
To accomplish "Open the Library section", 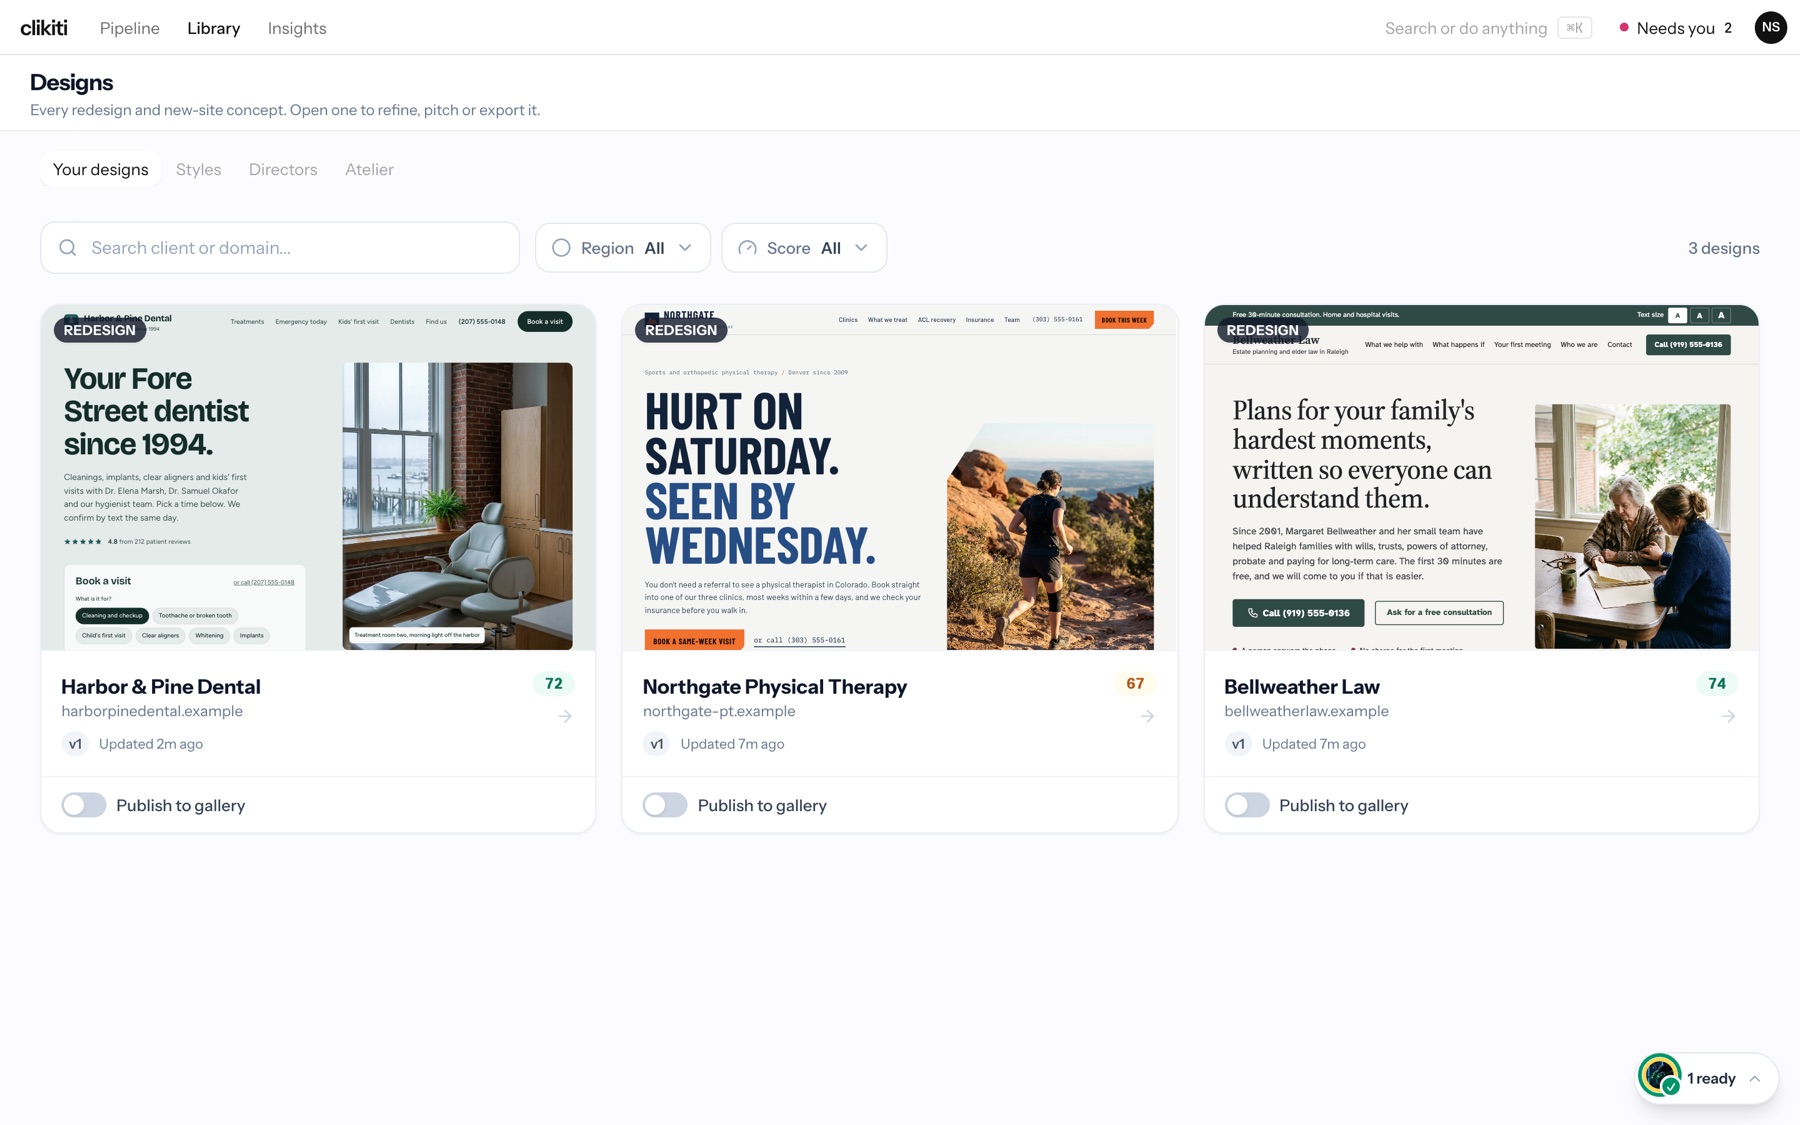I will (x=213, y=28).
